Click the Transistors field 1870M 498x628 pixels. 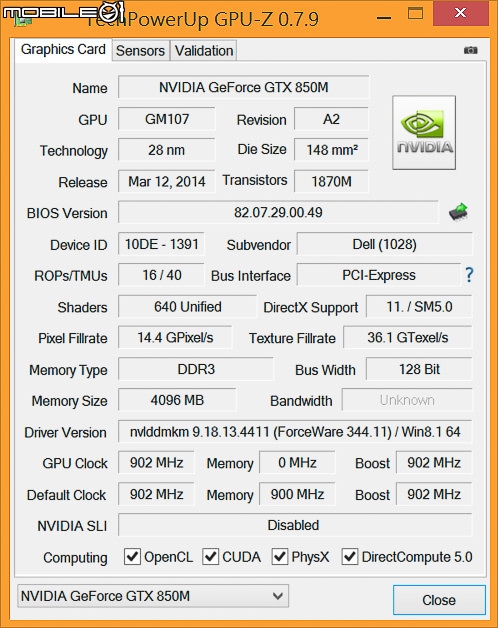pyautogui.click(x=331, y=181)
